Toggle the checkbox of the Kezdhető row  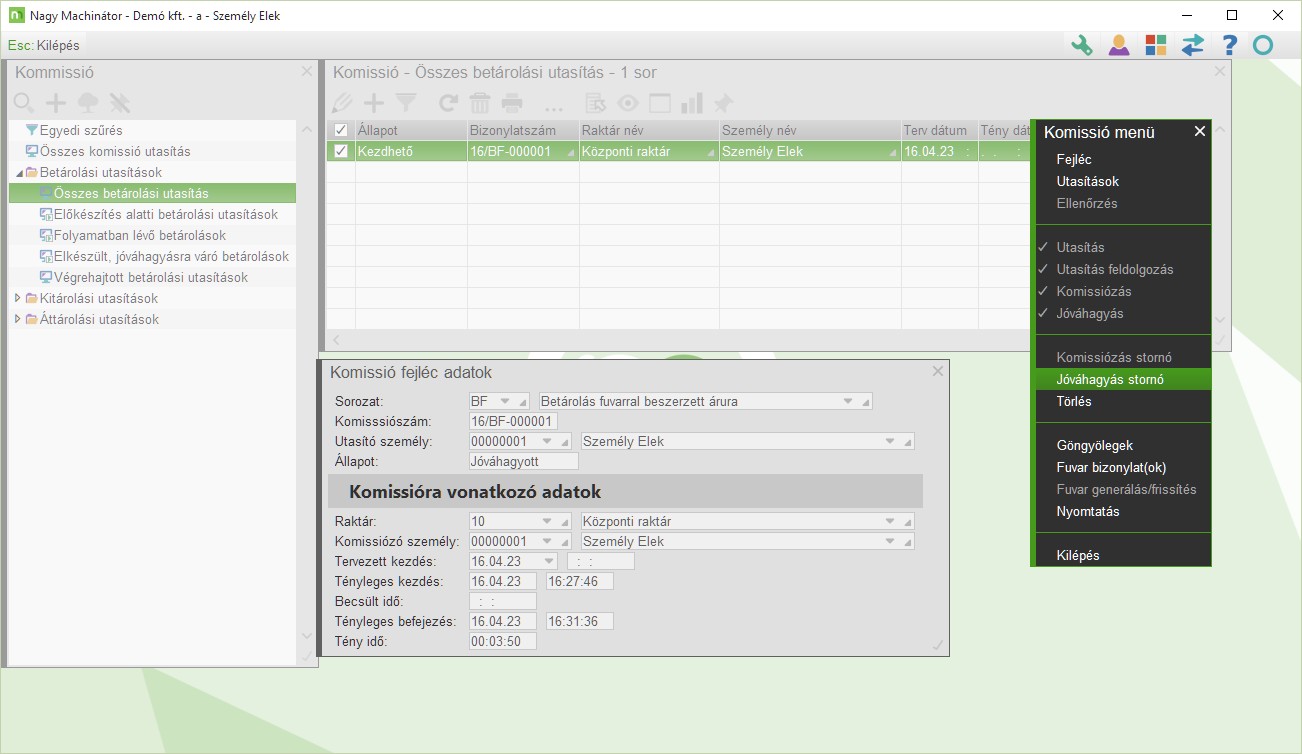341,151
